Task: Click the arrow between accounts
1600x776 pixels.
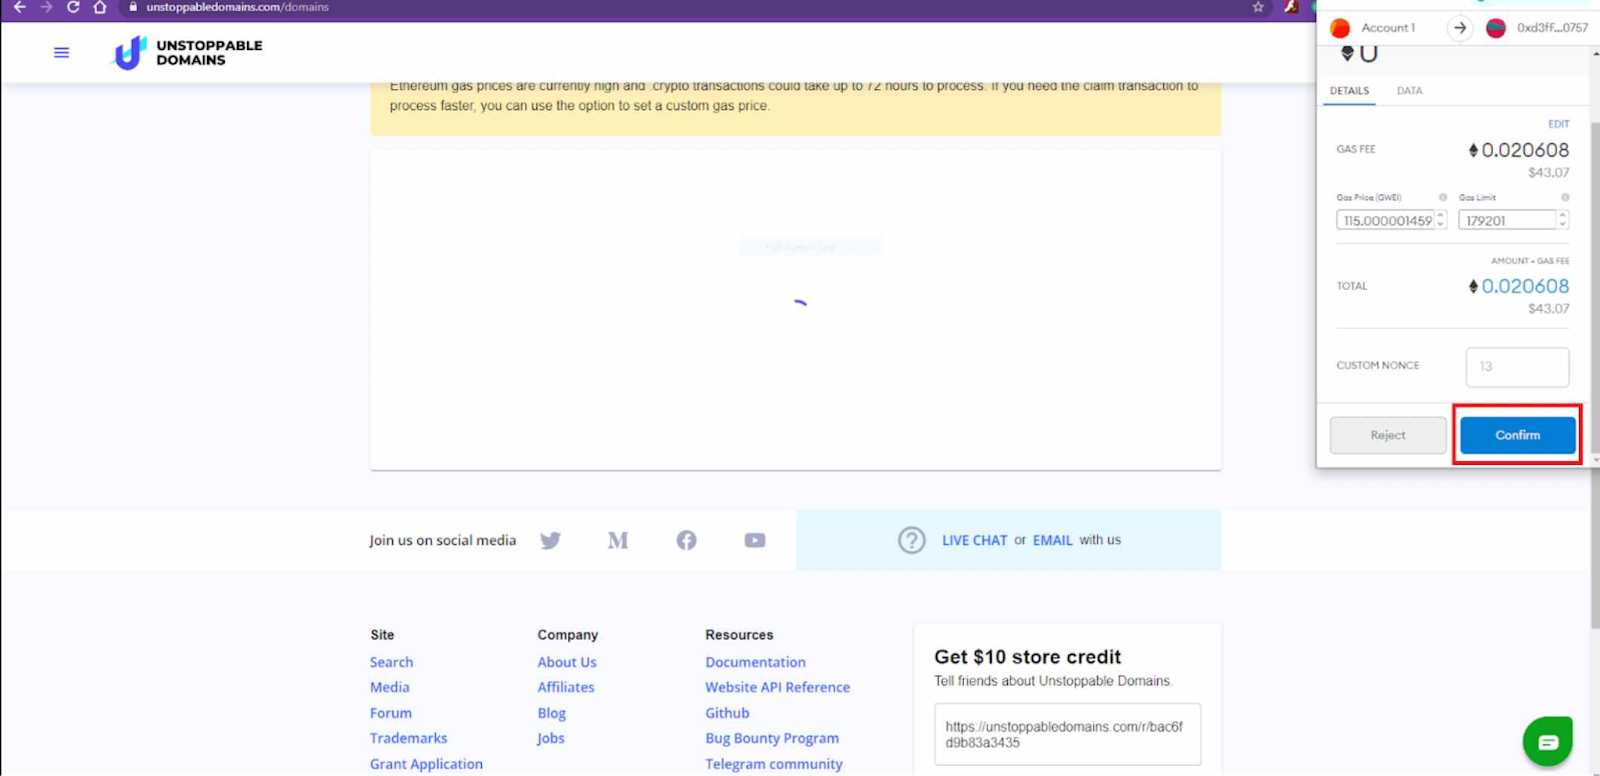Action: (x=1460, y=28)
